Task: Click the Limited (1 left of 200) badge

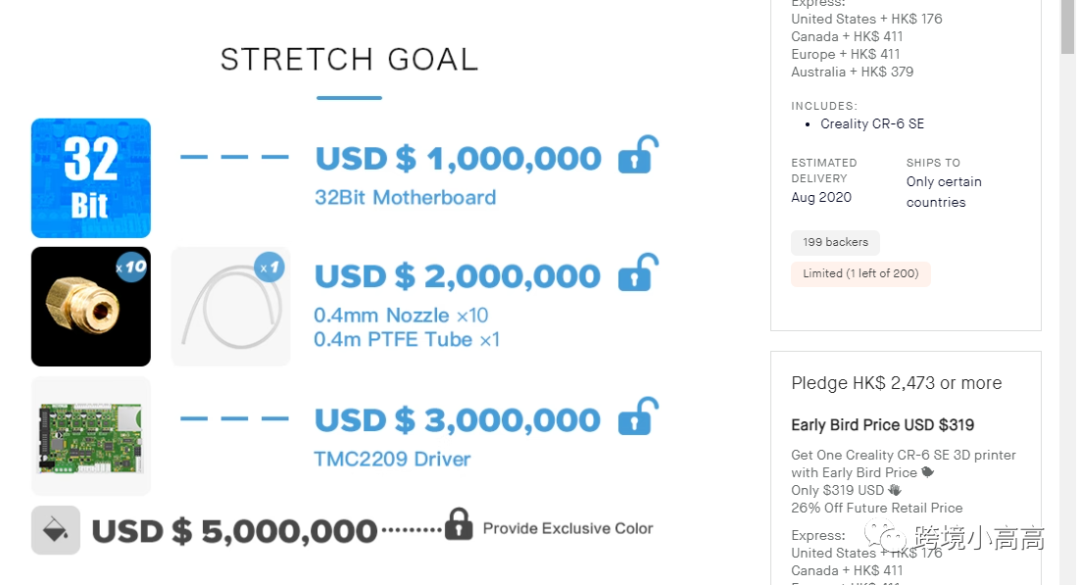Action: tap(860, 274)
